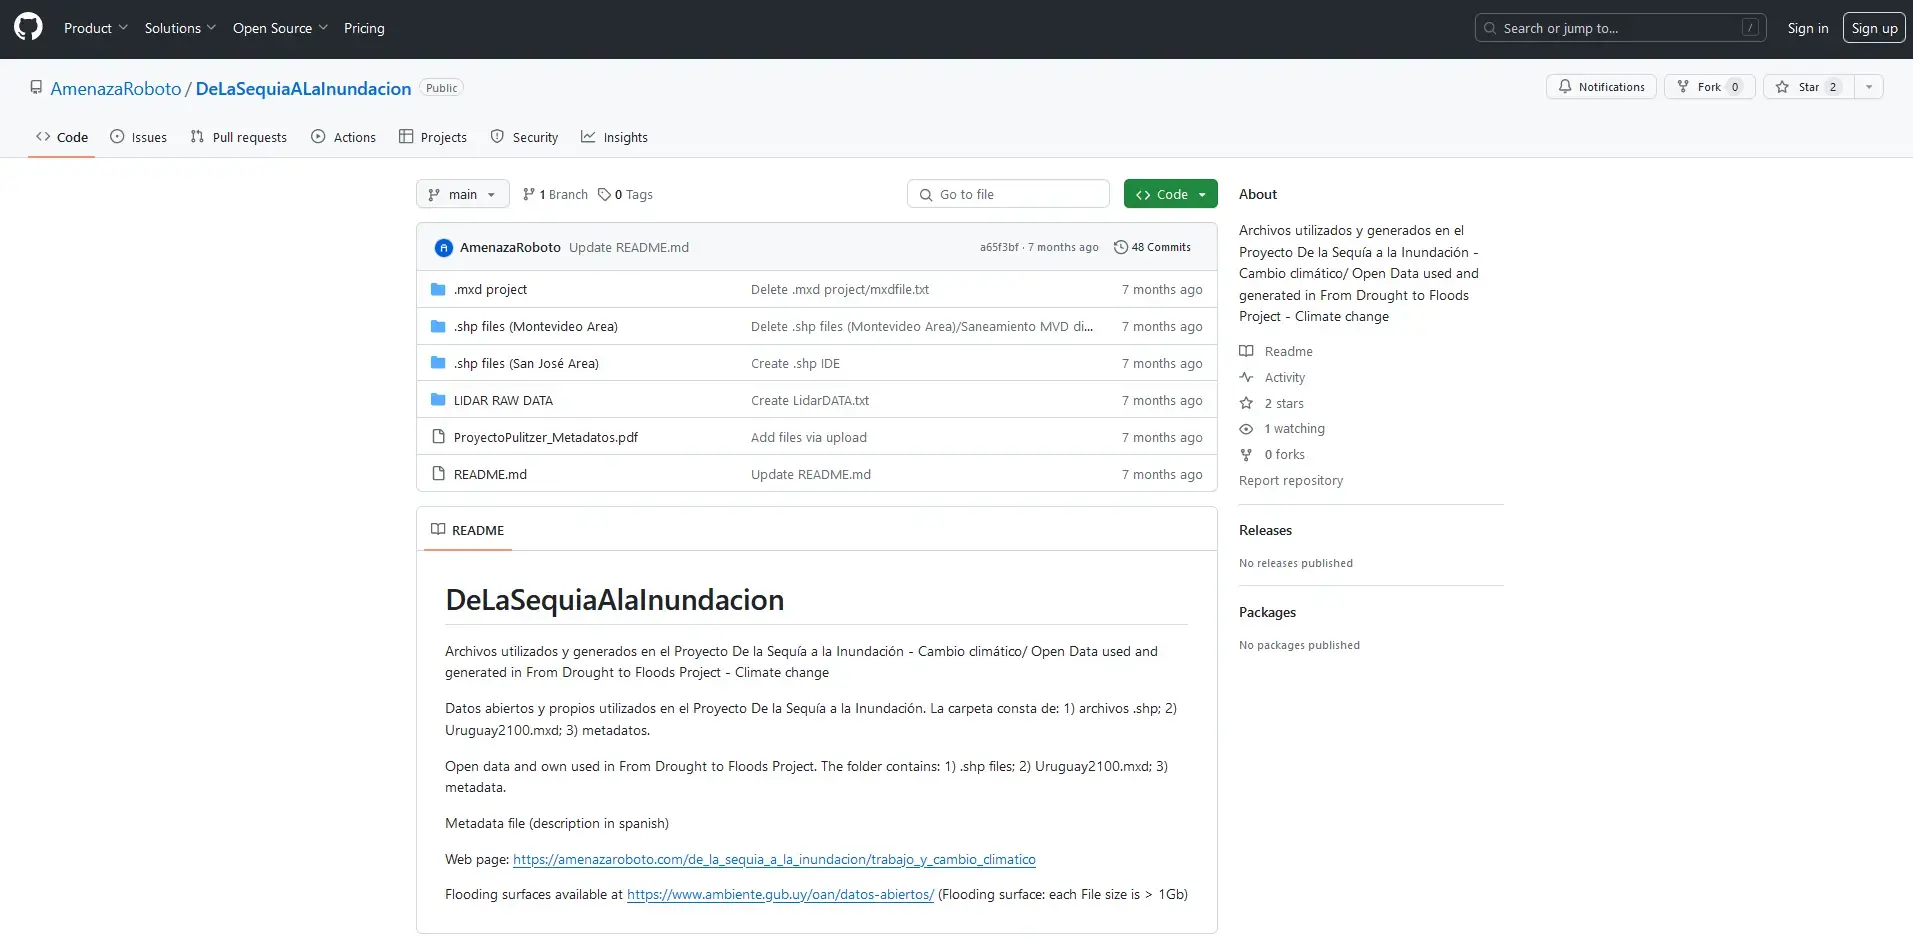Open commit Delete .mxd project/mxdfile.txt
1913x938 pixels.
840,289
